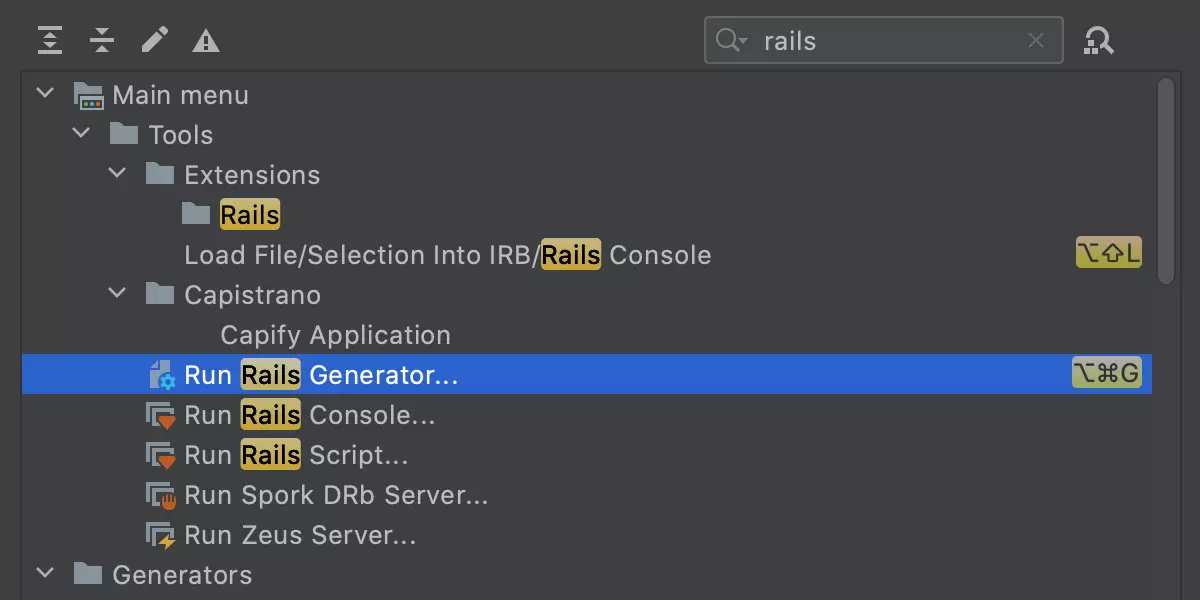Image resolution: width=1200 pixels, height=600 pixels.
Task: Click the Rails folder icon
Action: (196, 214)
